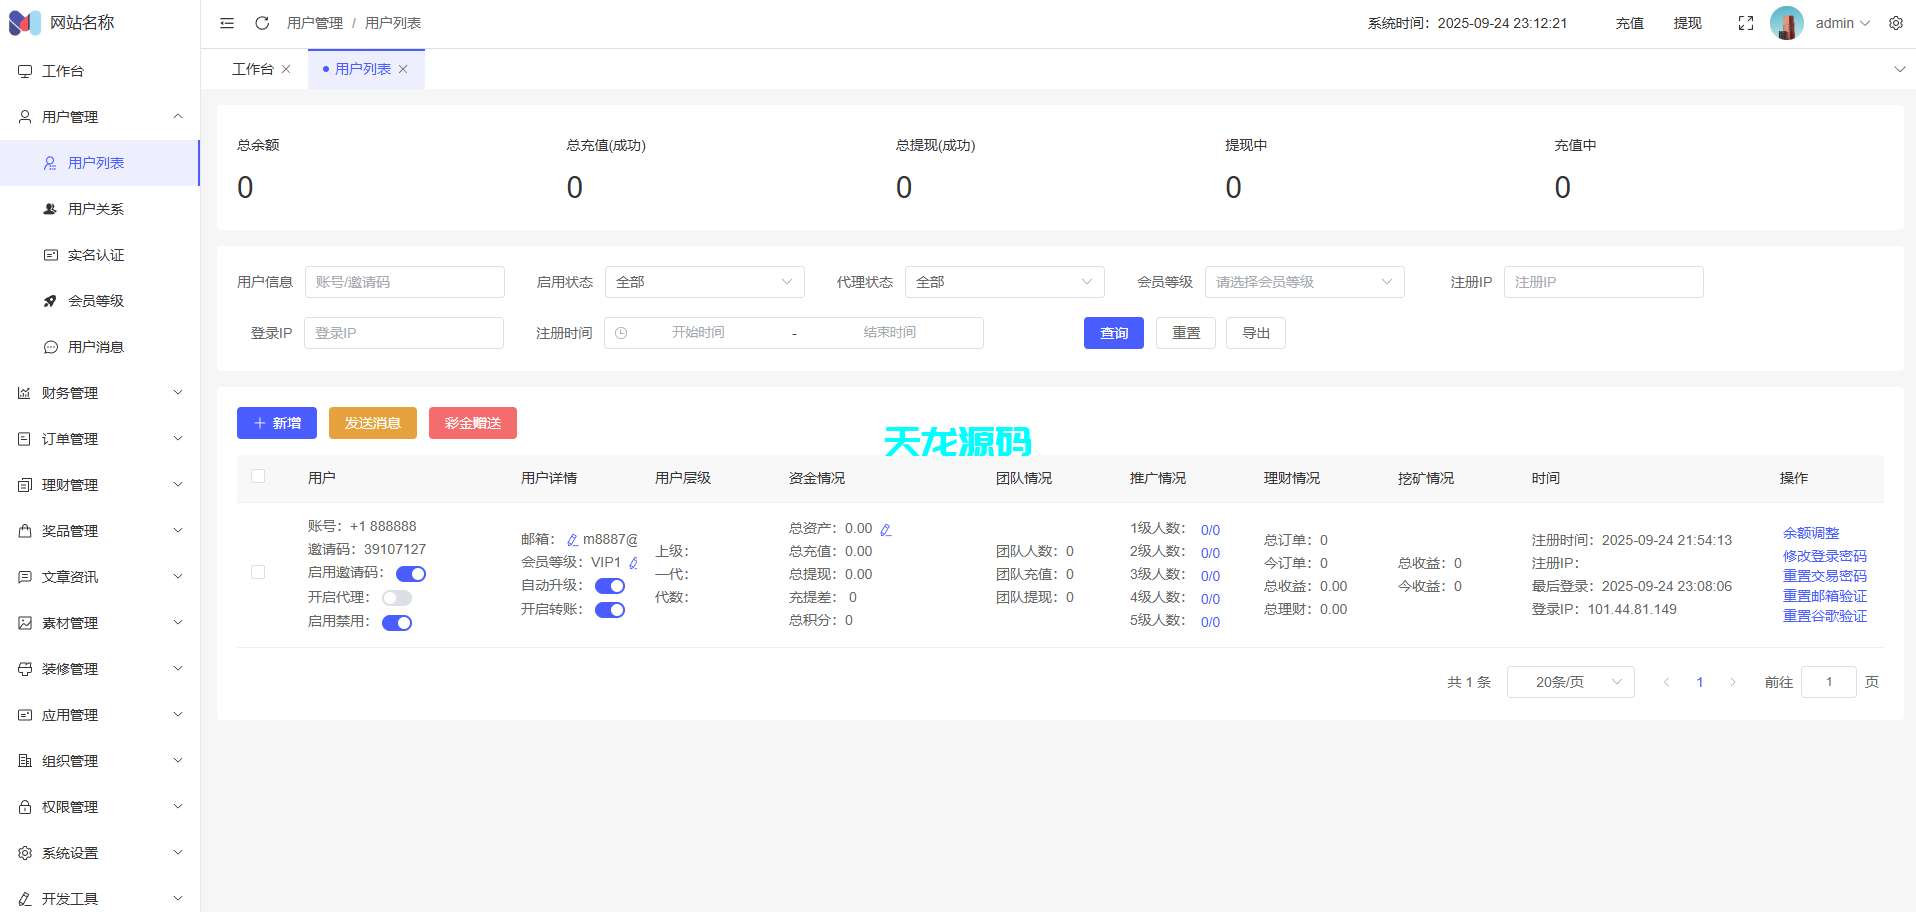1916x912 pixels.
Task: Close the 用户列表 tab
Action: pos(403,68)
